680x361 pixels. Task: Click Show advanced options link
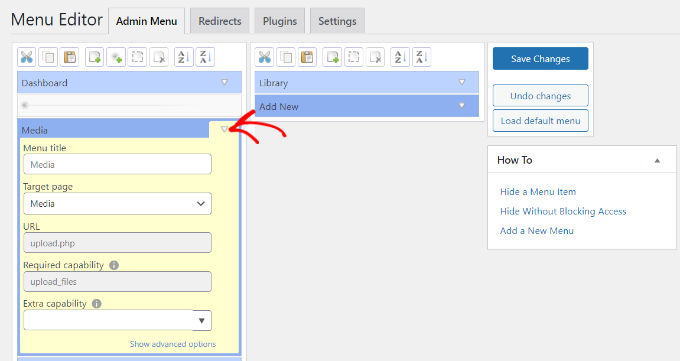click(173, 344)
